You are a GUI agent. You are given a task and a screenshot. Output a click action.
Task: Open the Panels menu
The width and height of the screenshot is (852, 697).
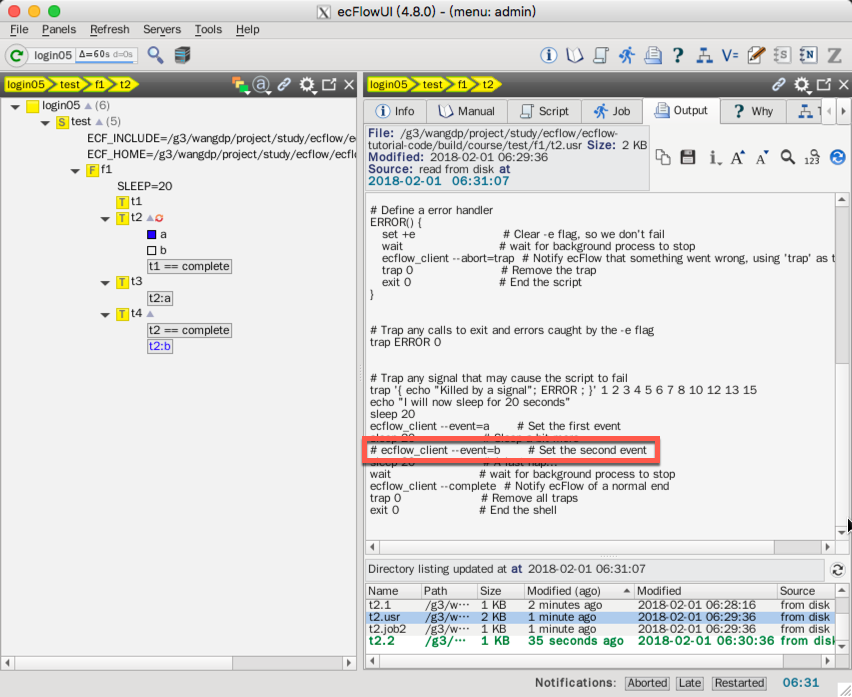coord(59,29)
